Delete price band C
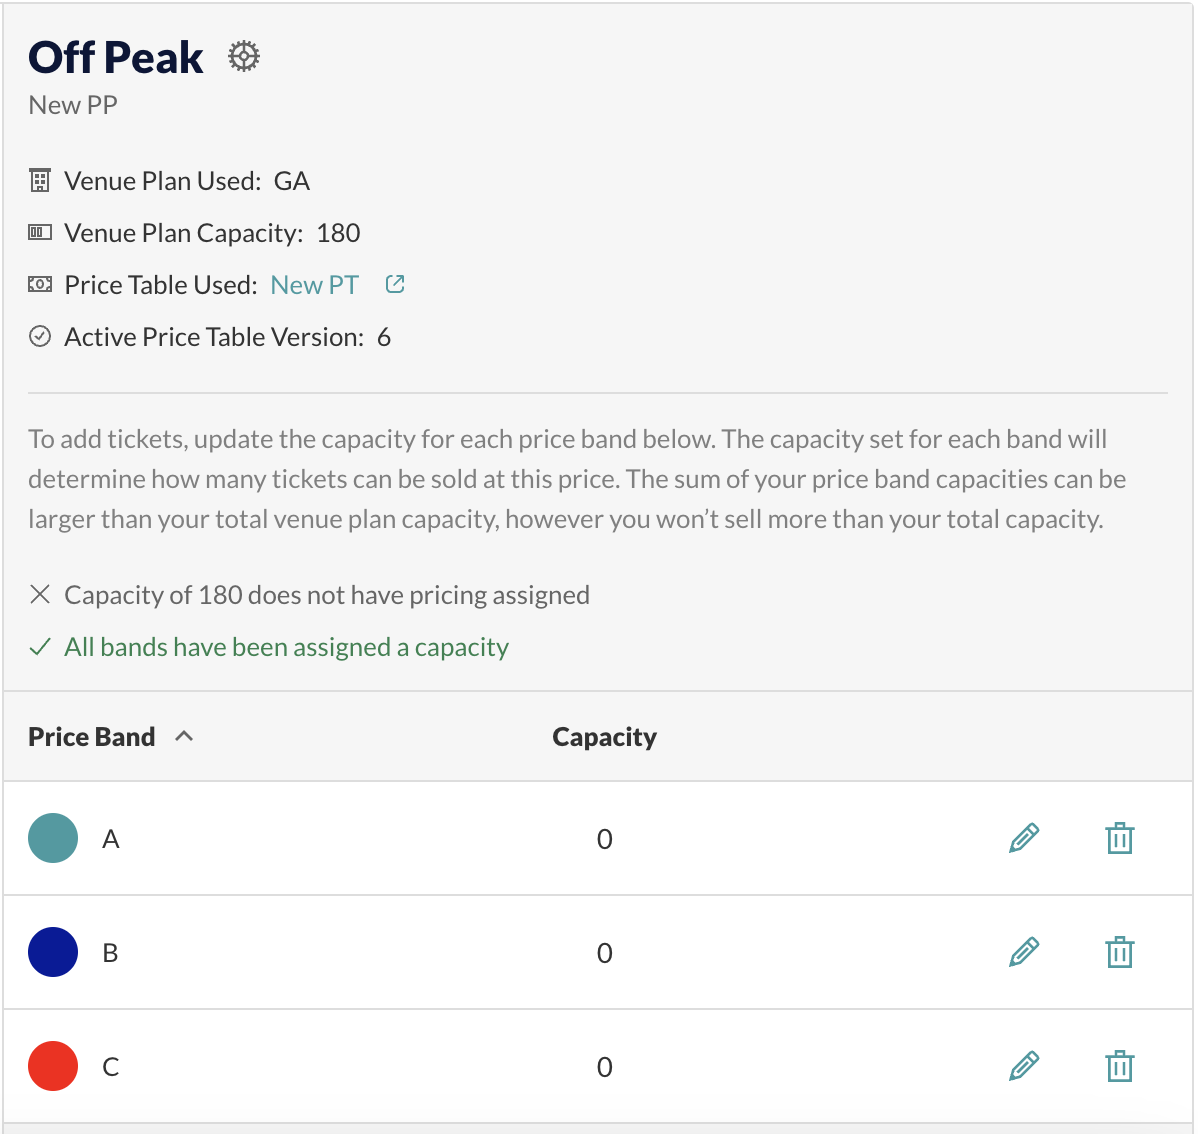Image resolution: width=1198 pixels, height=1134 pixels. tap(1119, 1066)
